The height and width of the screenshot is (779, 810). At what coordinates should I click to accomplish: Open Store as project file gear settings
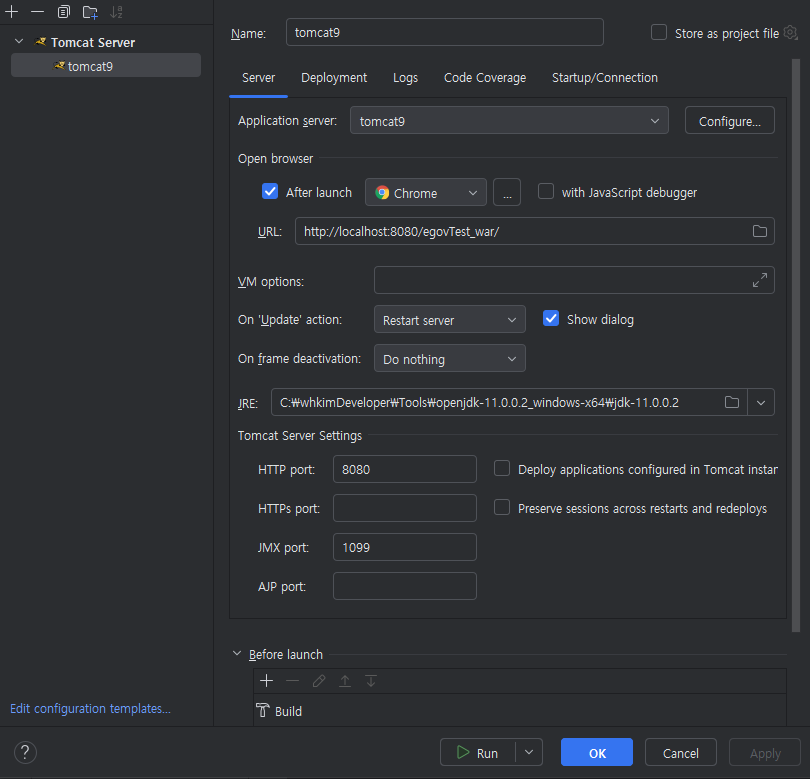pos(790,33)
